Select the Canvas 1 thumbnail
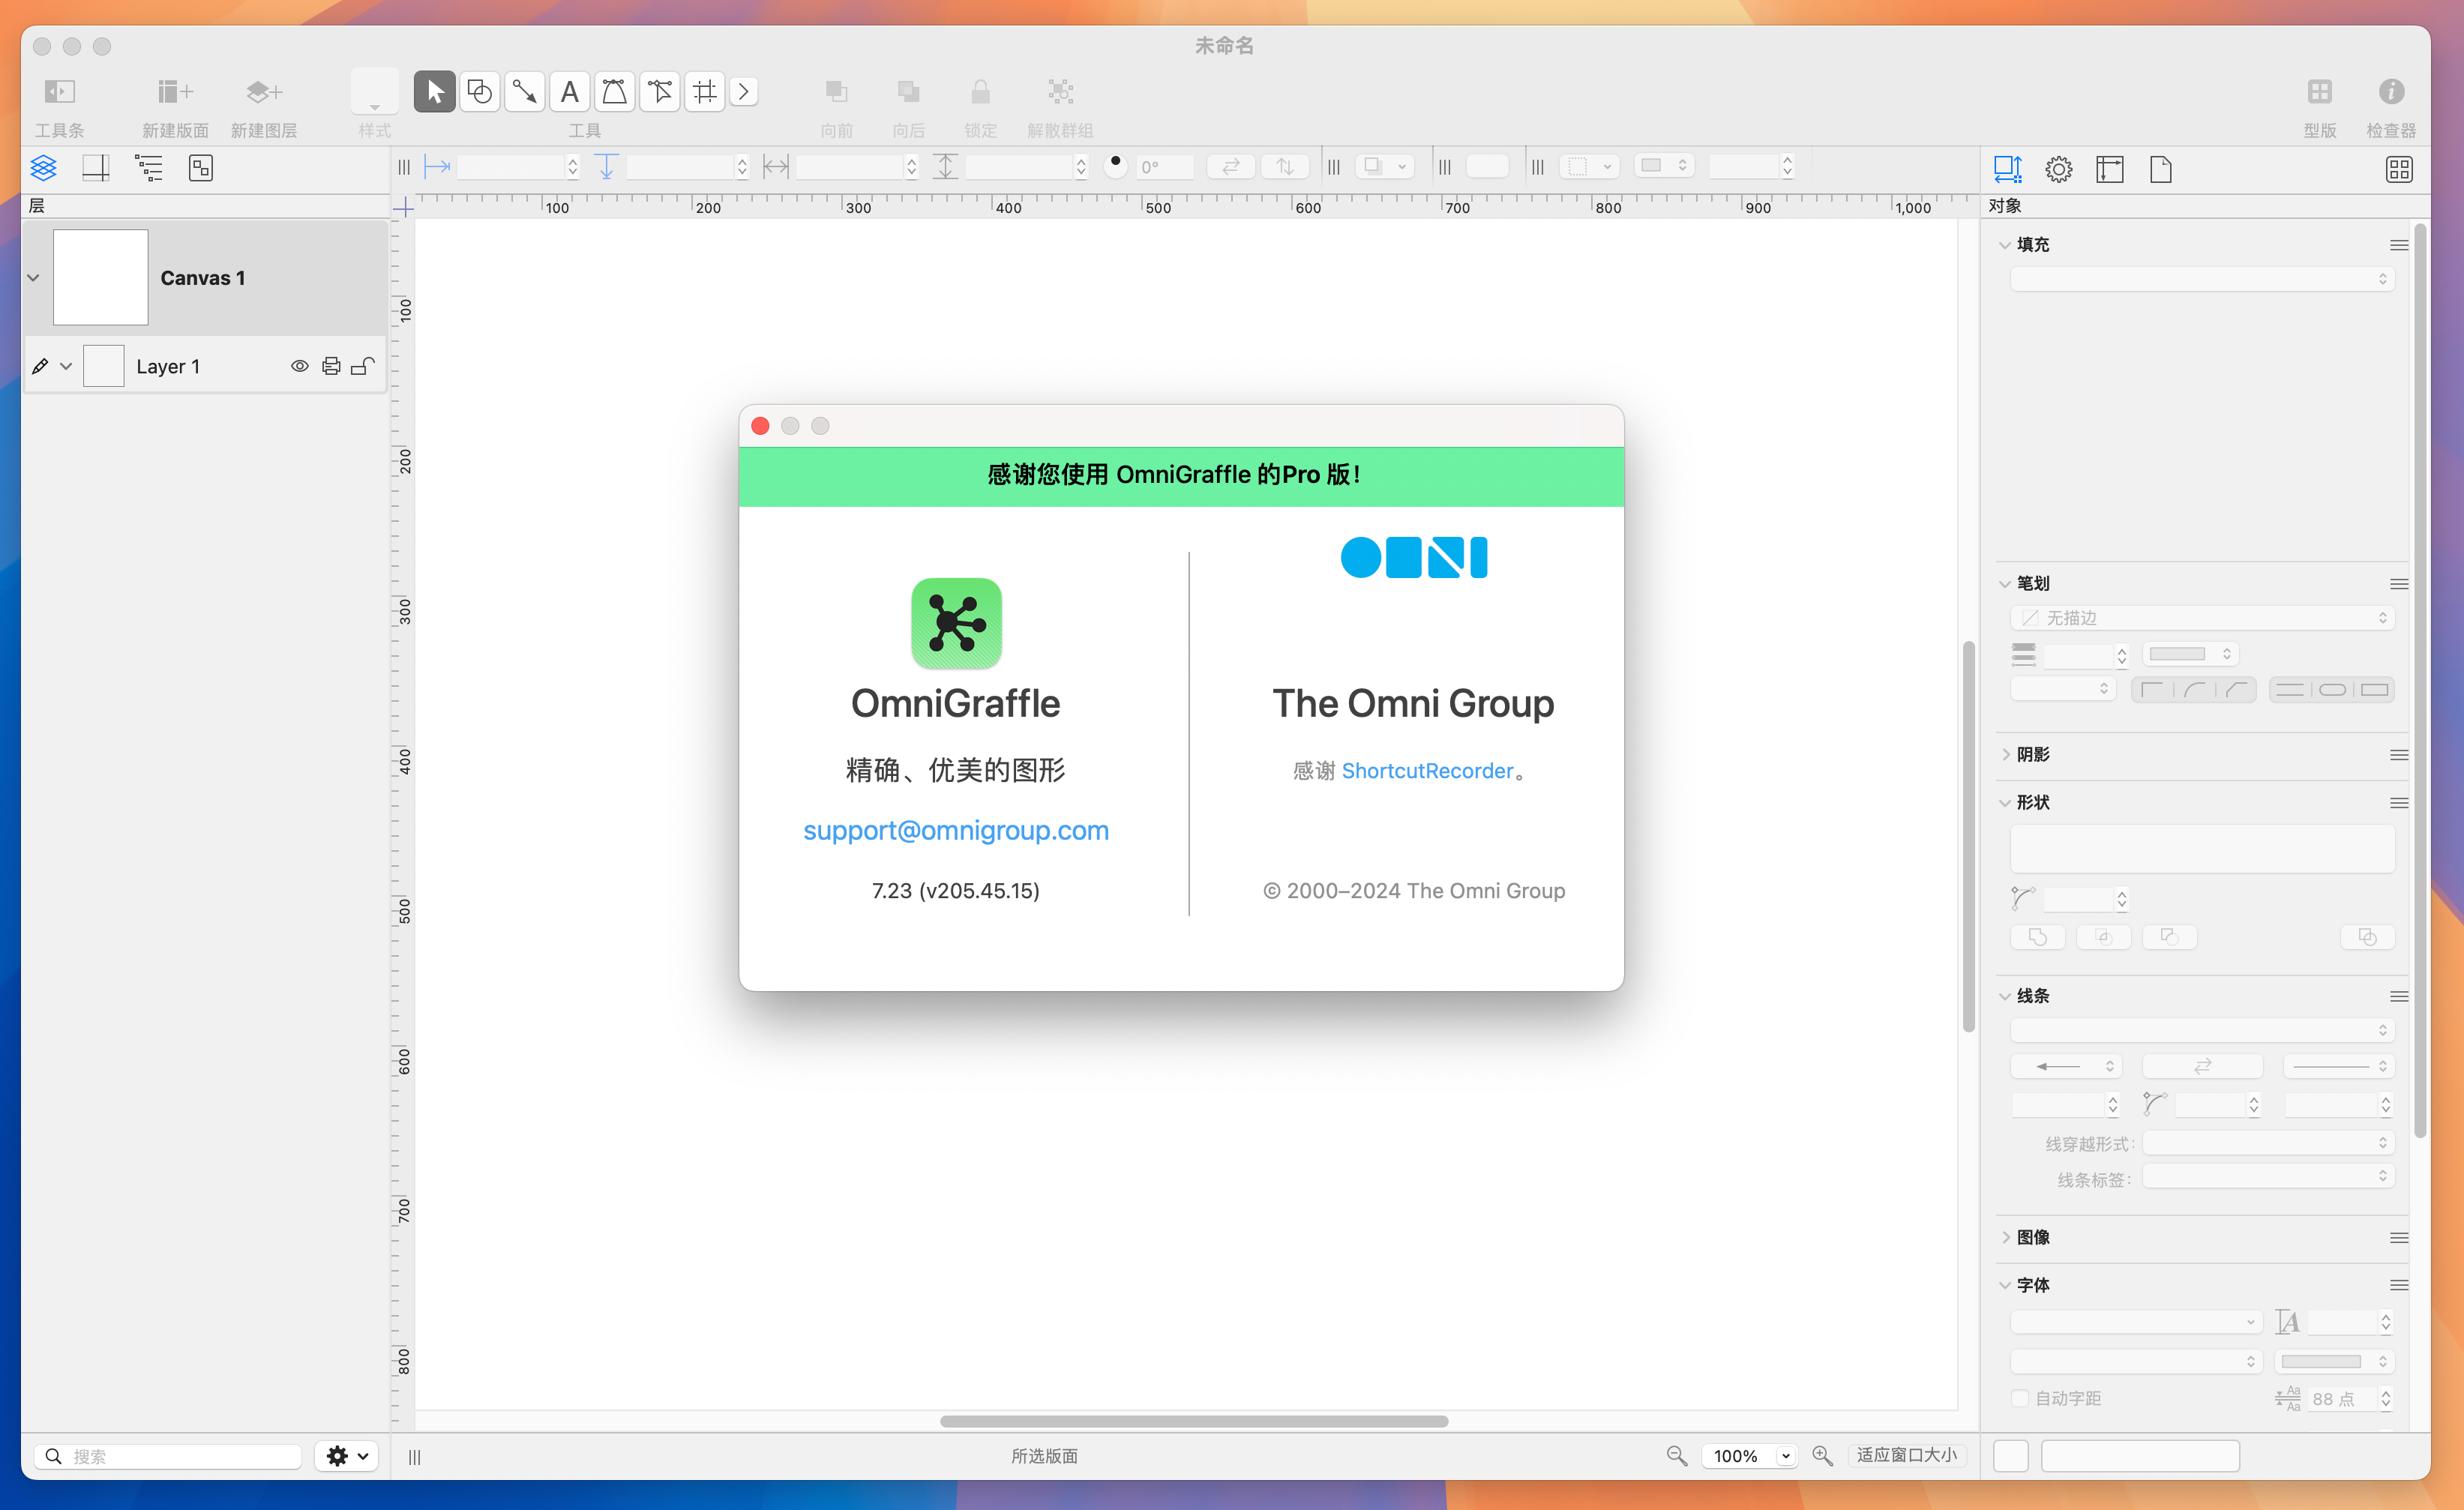The width and height of the screenshot is (2464, 1510). (100, 277)
